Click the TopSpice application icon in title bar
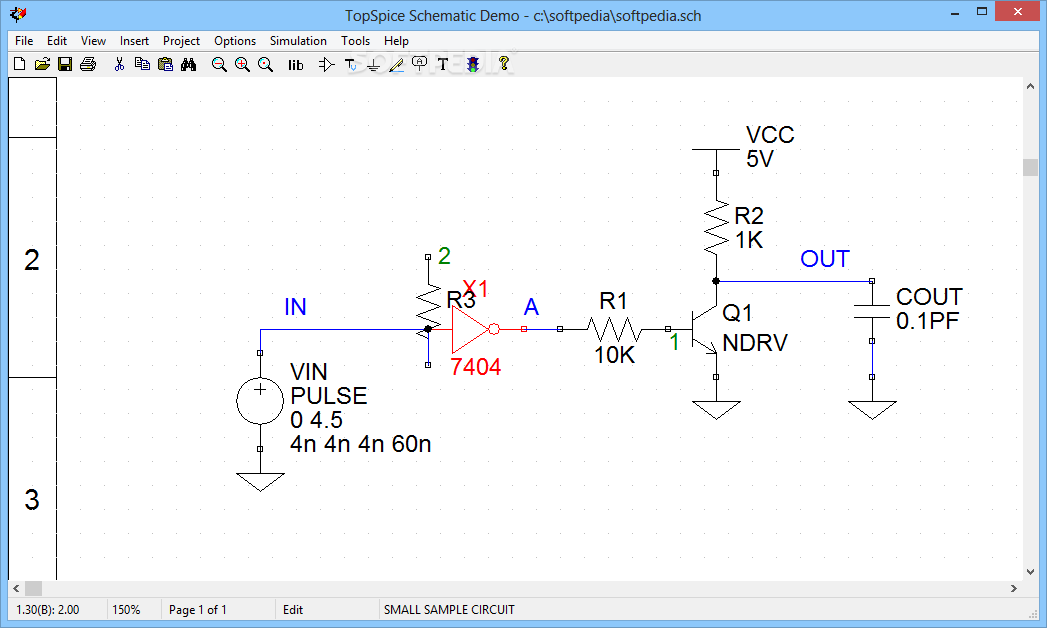1047x628 pixels. pyautogui.click(x=19, y=15)
